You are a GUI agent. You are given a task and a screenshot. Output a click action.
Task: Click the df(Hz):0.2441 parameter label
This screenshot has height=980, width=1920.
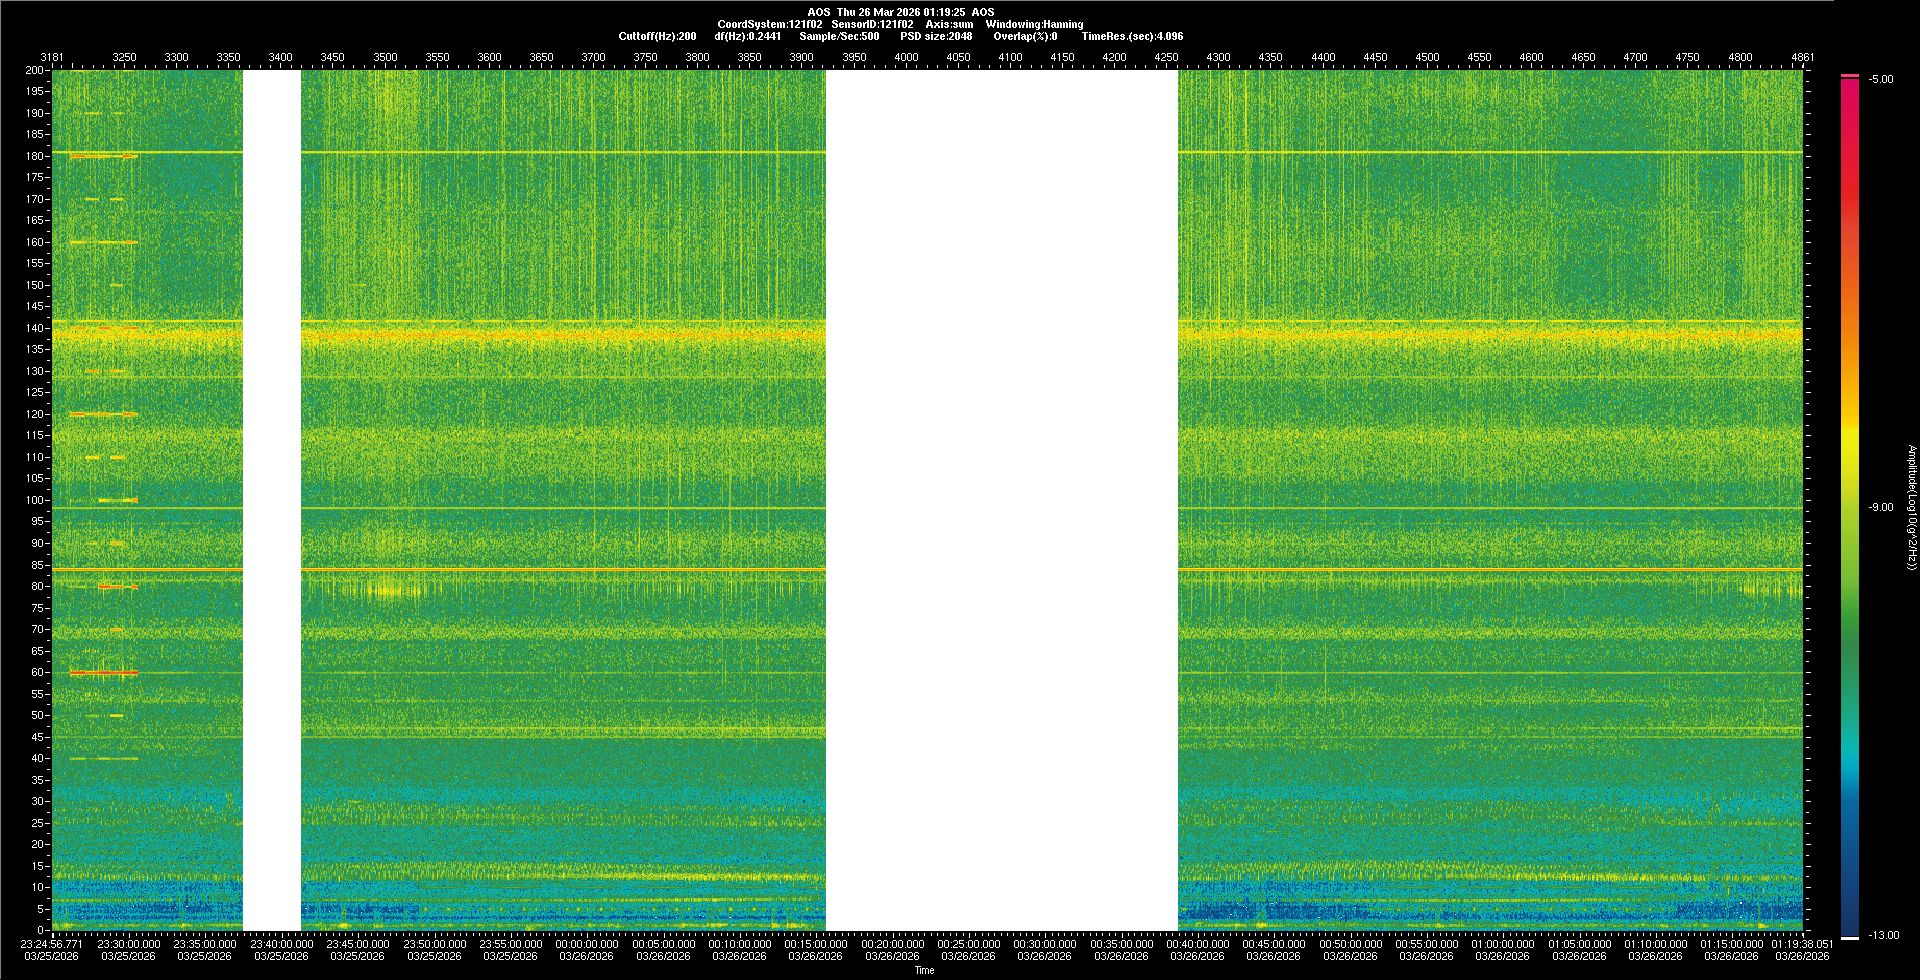[747, 36]
